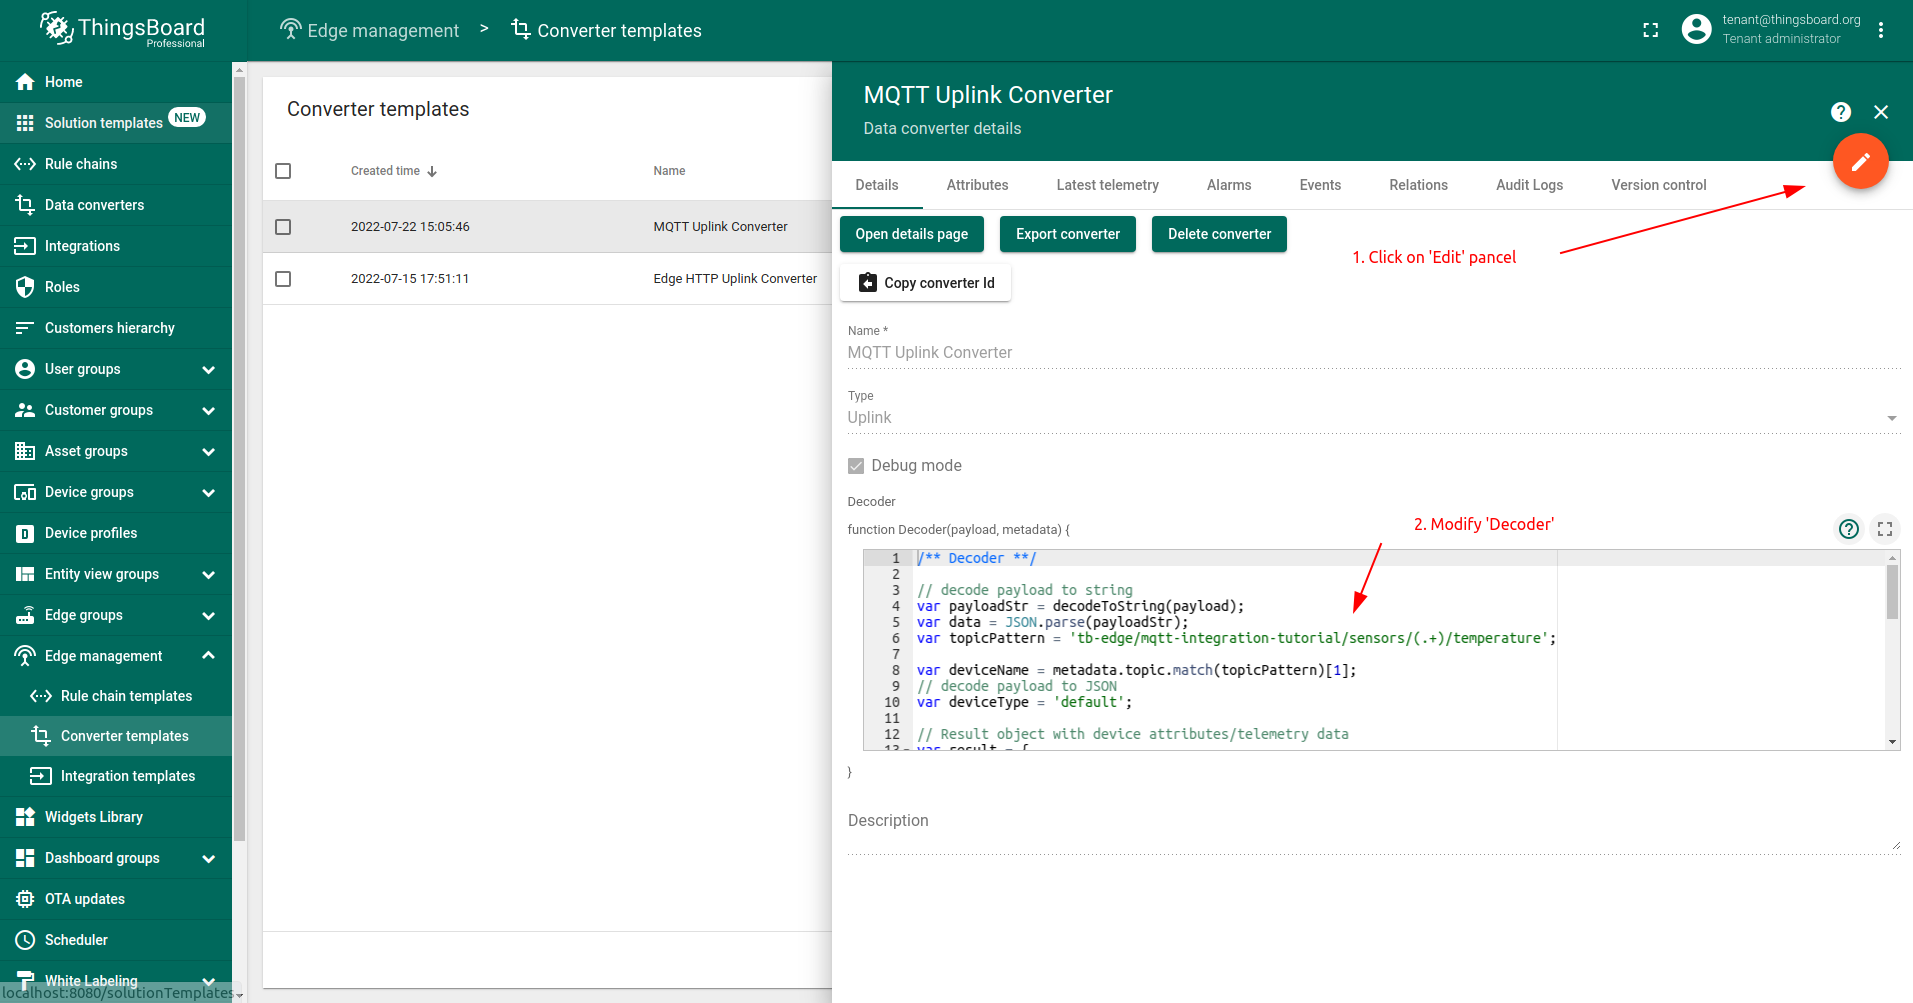Viewport: 1913px width, 1003px height.
Task: Open the three-dot user menu
Action: coord(1881,30)
